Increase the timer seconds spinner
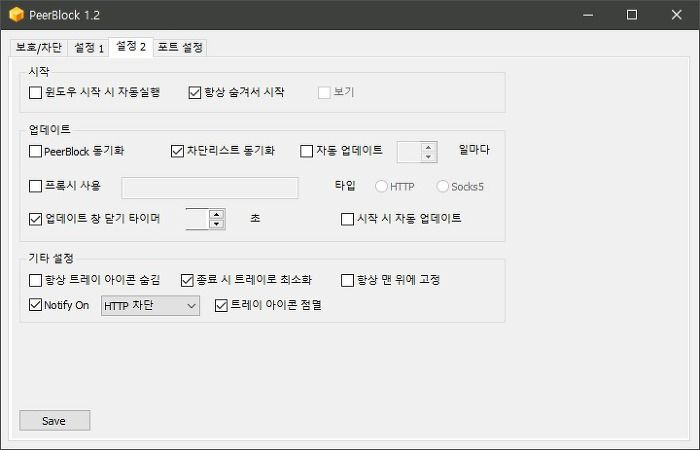 coord(217,214)
